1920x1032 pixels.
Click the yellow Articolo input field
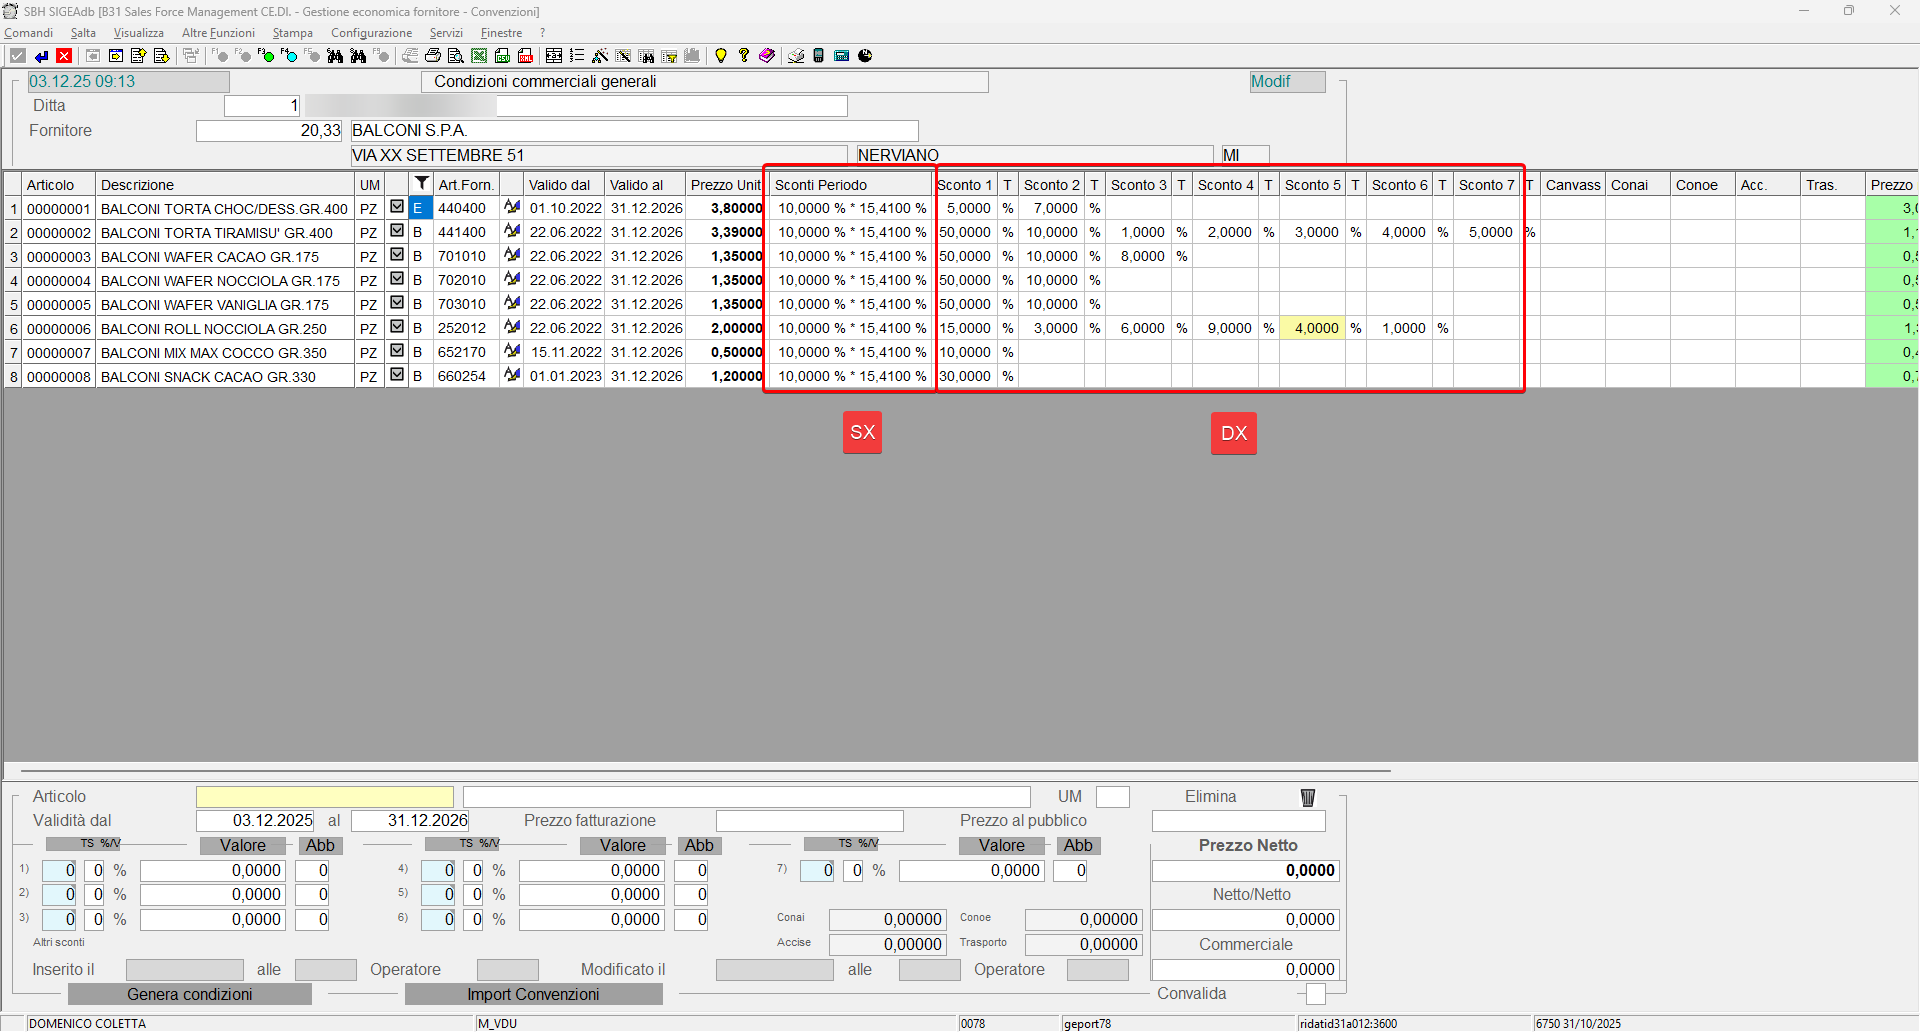(x=325, y=797)
